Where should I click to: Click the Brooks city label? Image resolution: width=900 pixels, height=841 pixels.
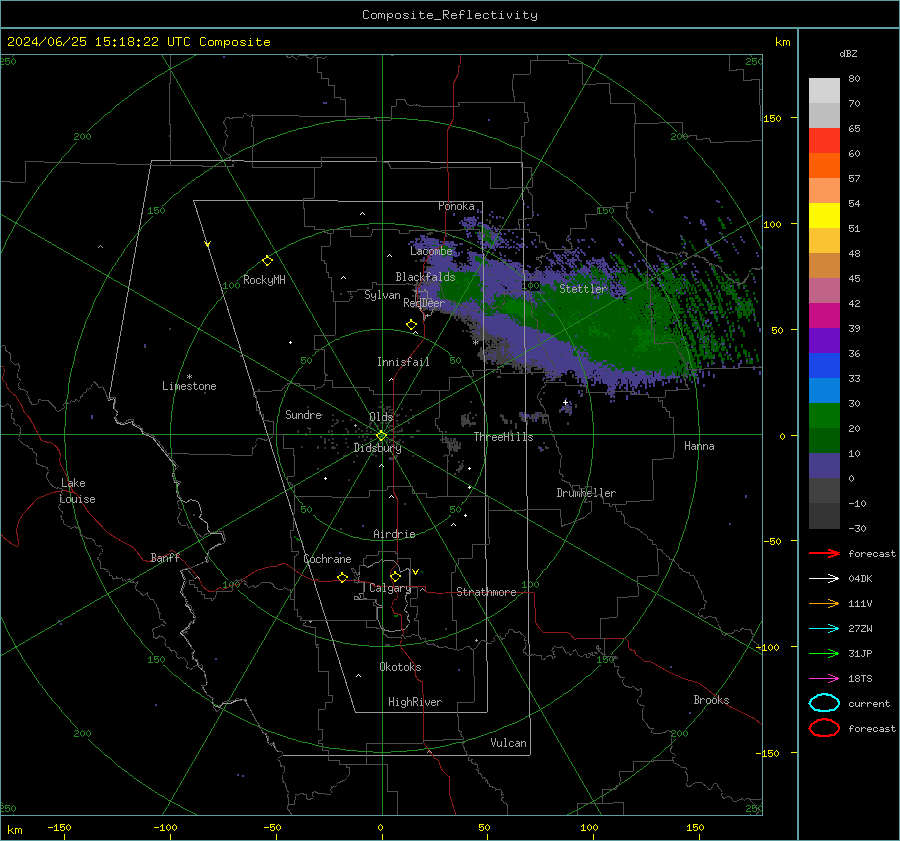coord(711,700)
